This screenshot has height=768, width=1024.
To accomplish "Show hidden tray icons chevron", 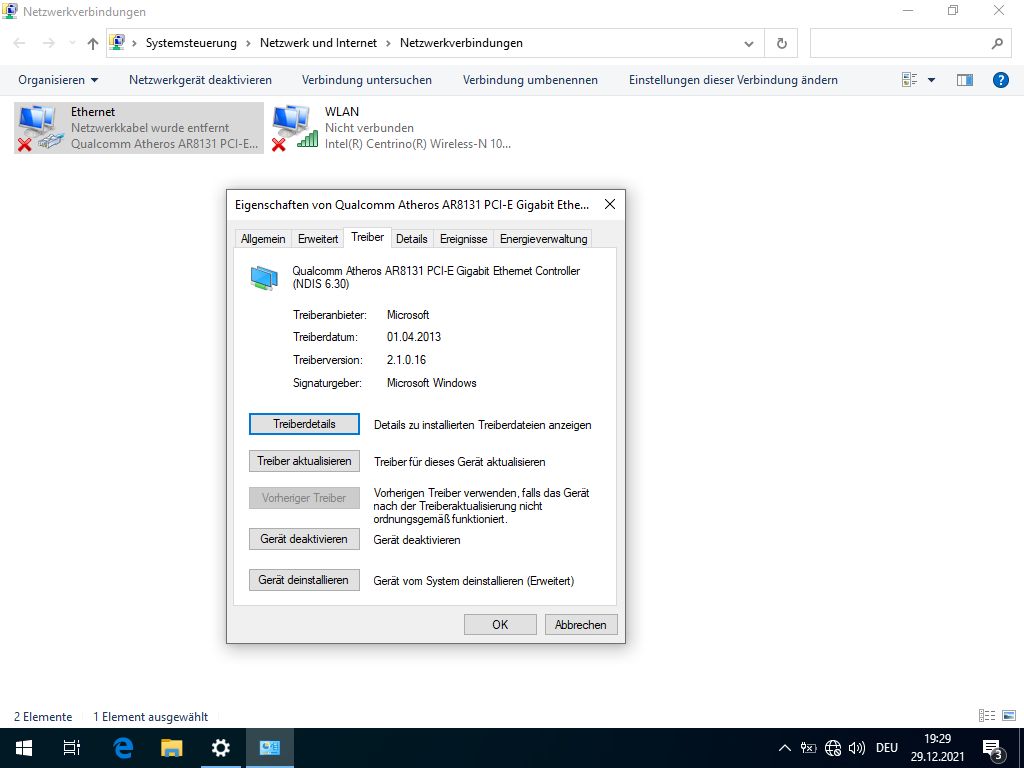I will (785, 748).
